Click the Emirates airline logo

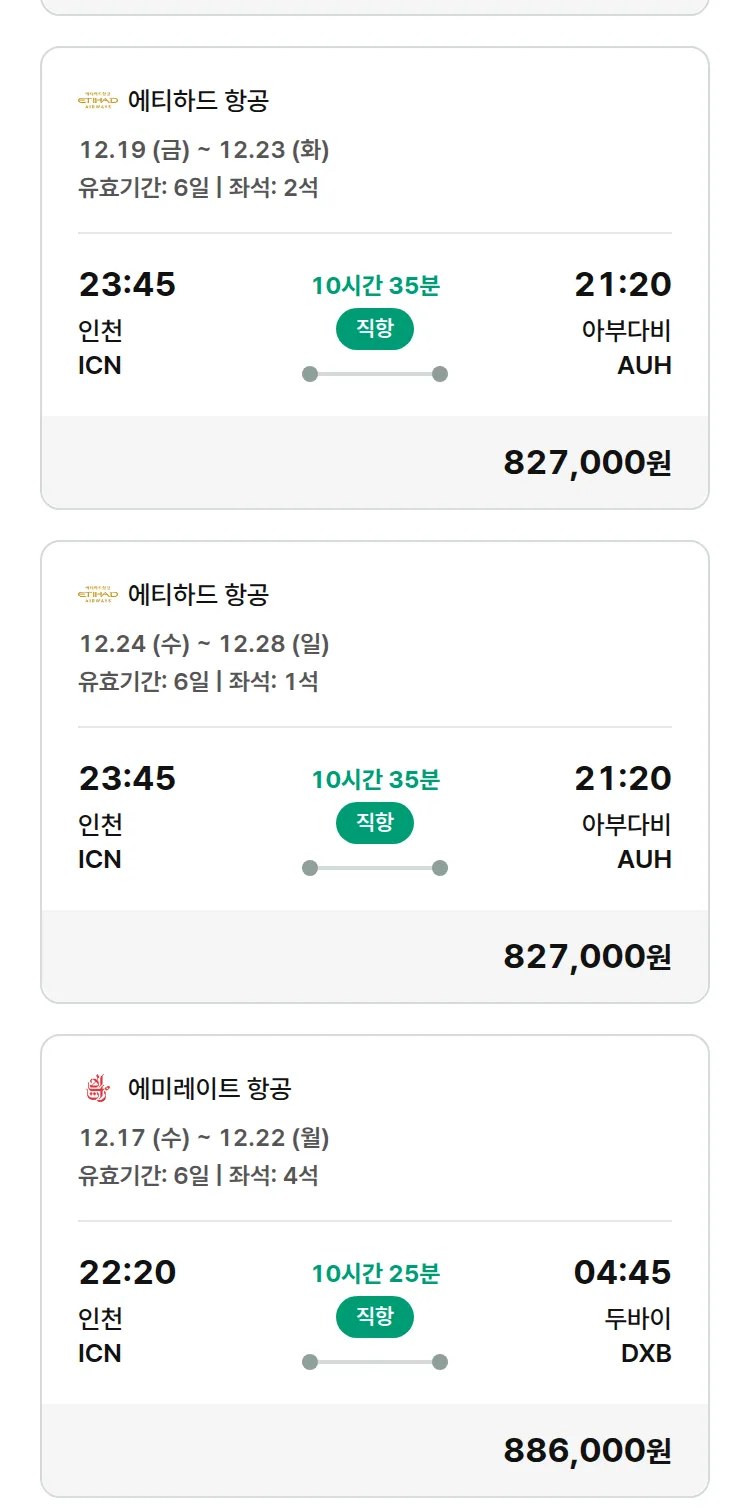(98, 1088)
